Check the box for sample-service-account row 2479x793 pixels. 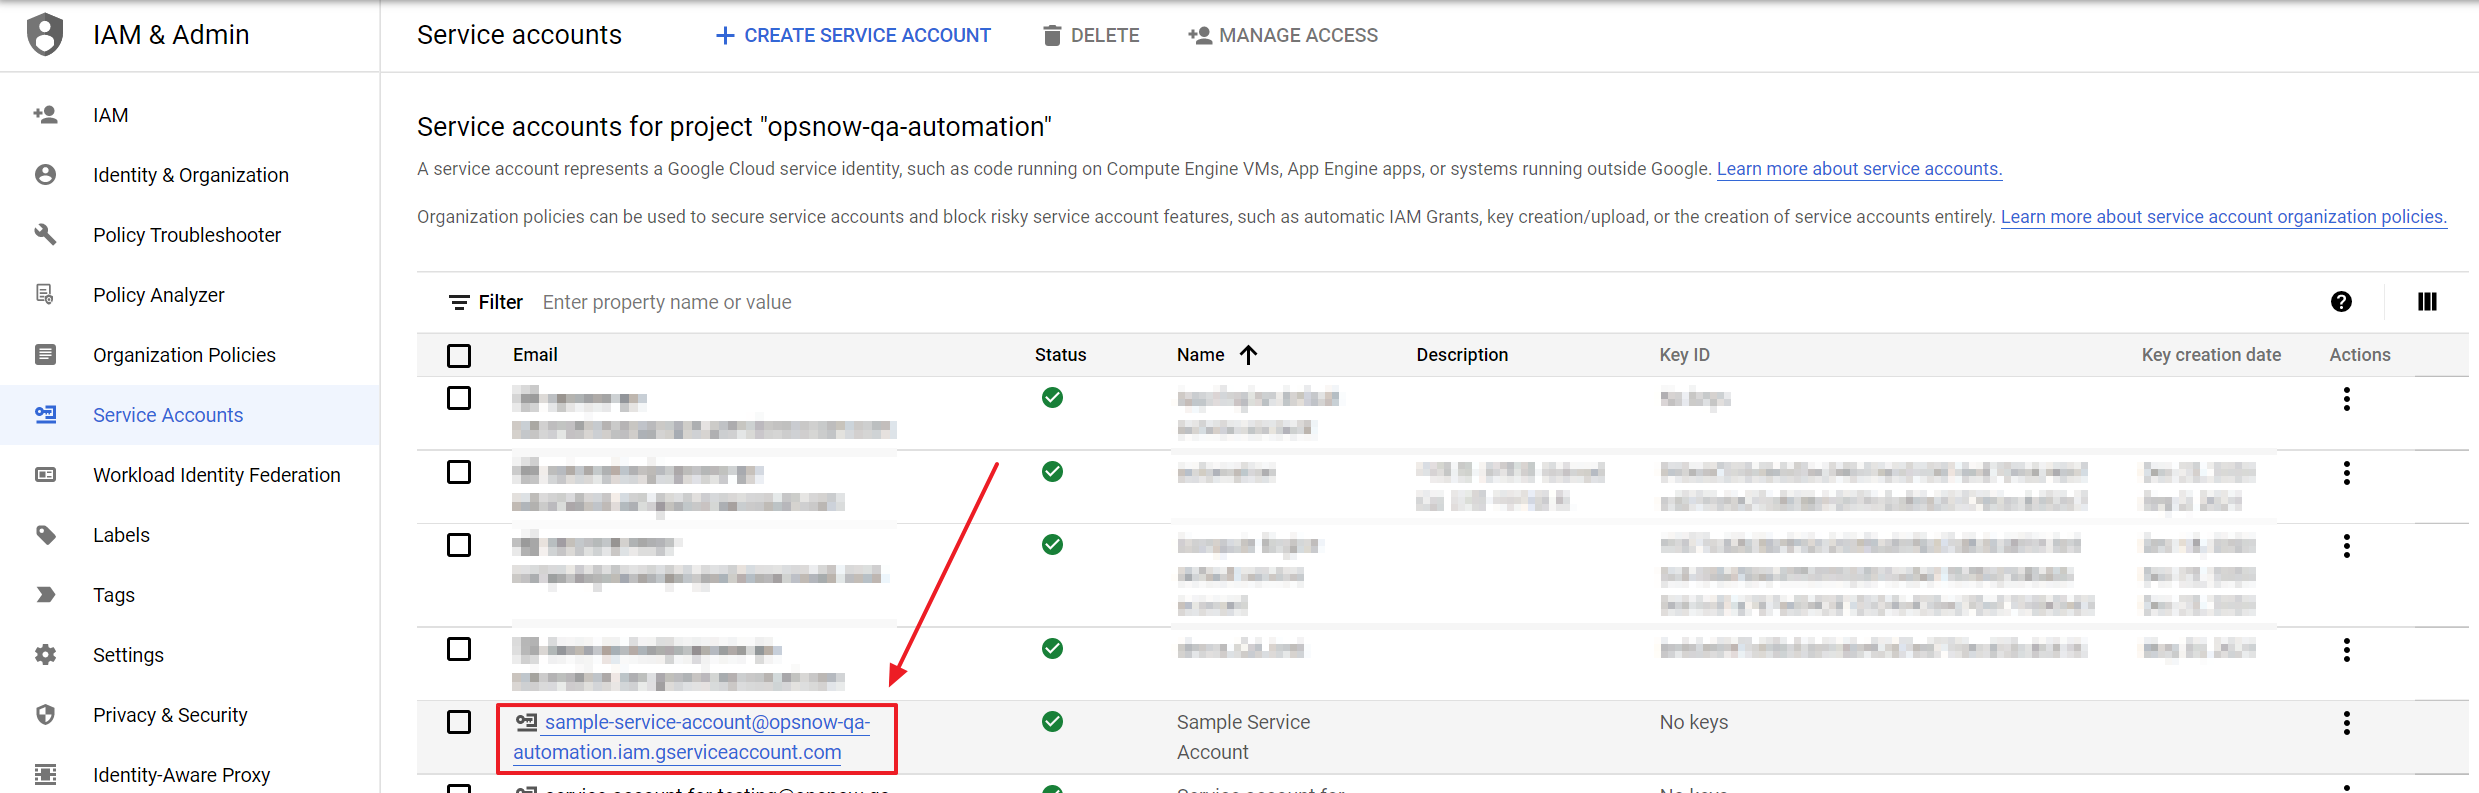pos(459,722)
